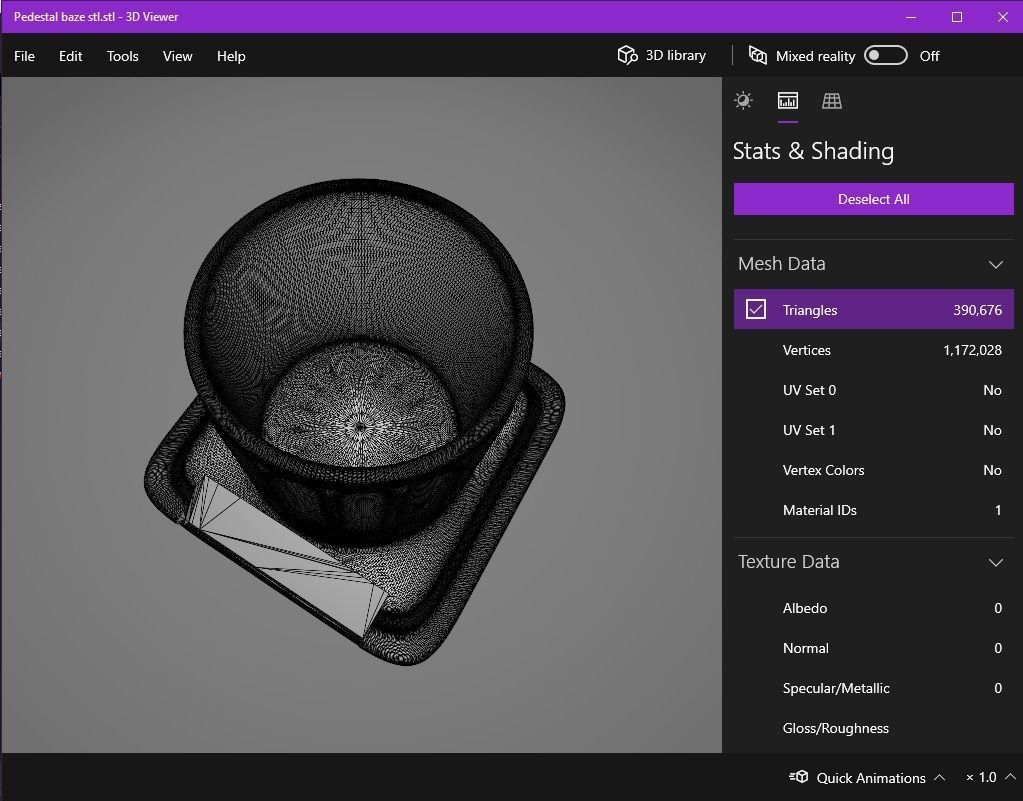Viewport: 1023px width, 801px height.
Task: Click the Deselect All button
Action: click(874, 199)
